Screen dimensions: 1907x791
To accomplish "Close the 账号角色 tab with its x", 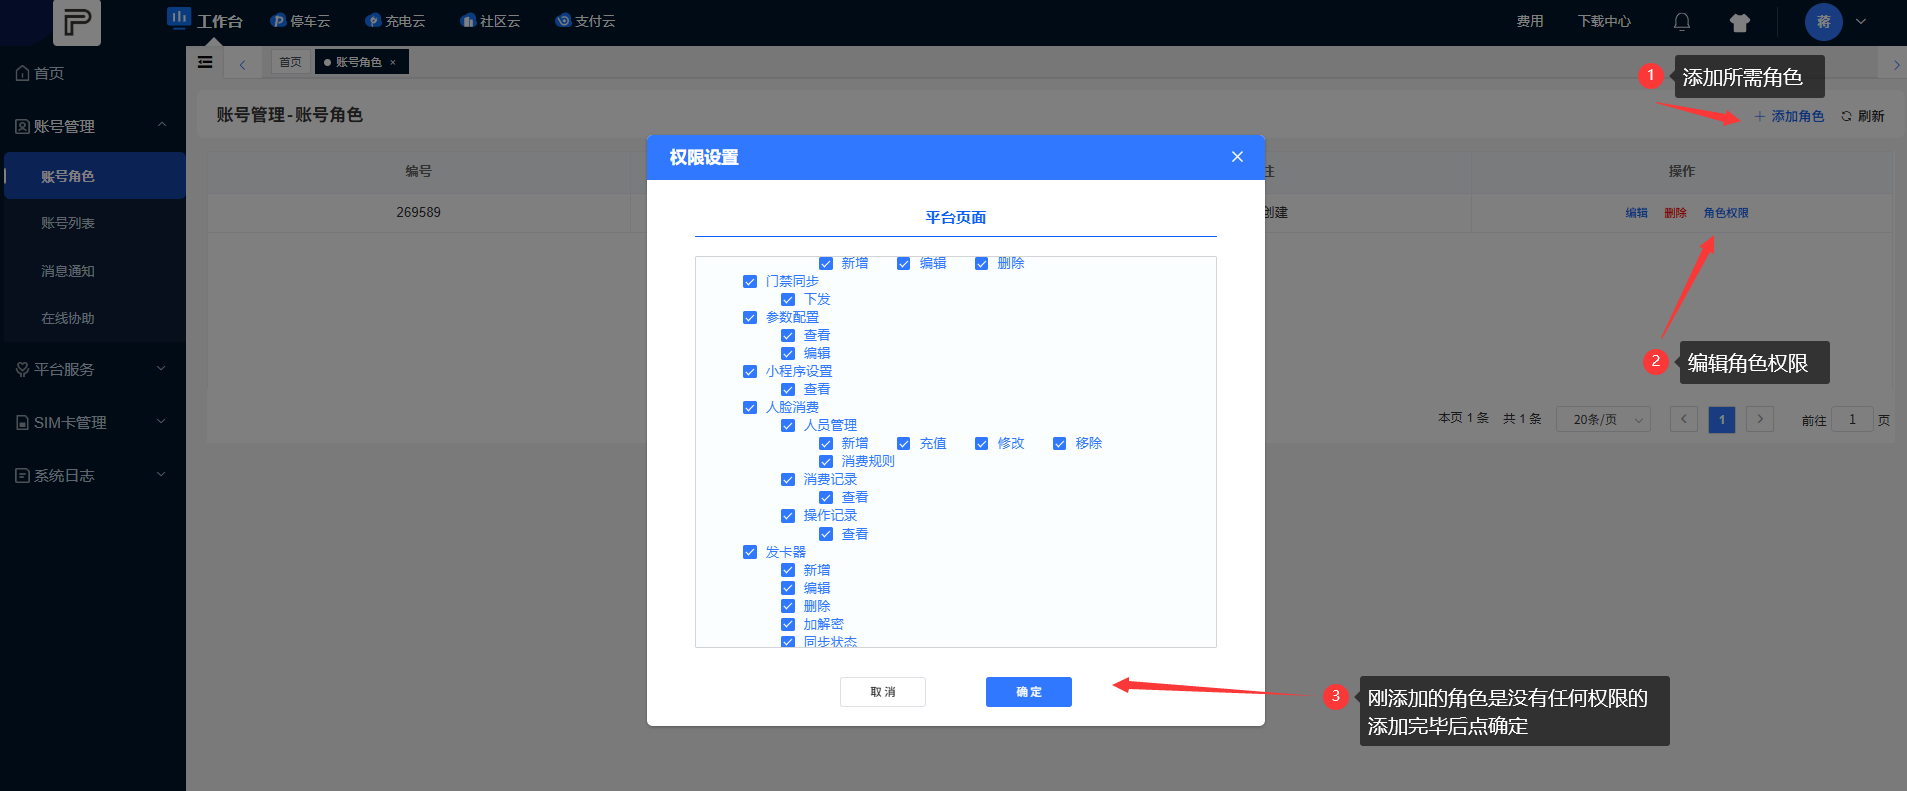I will click(x=393, y=63).
